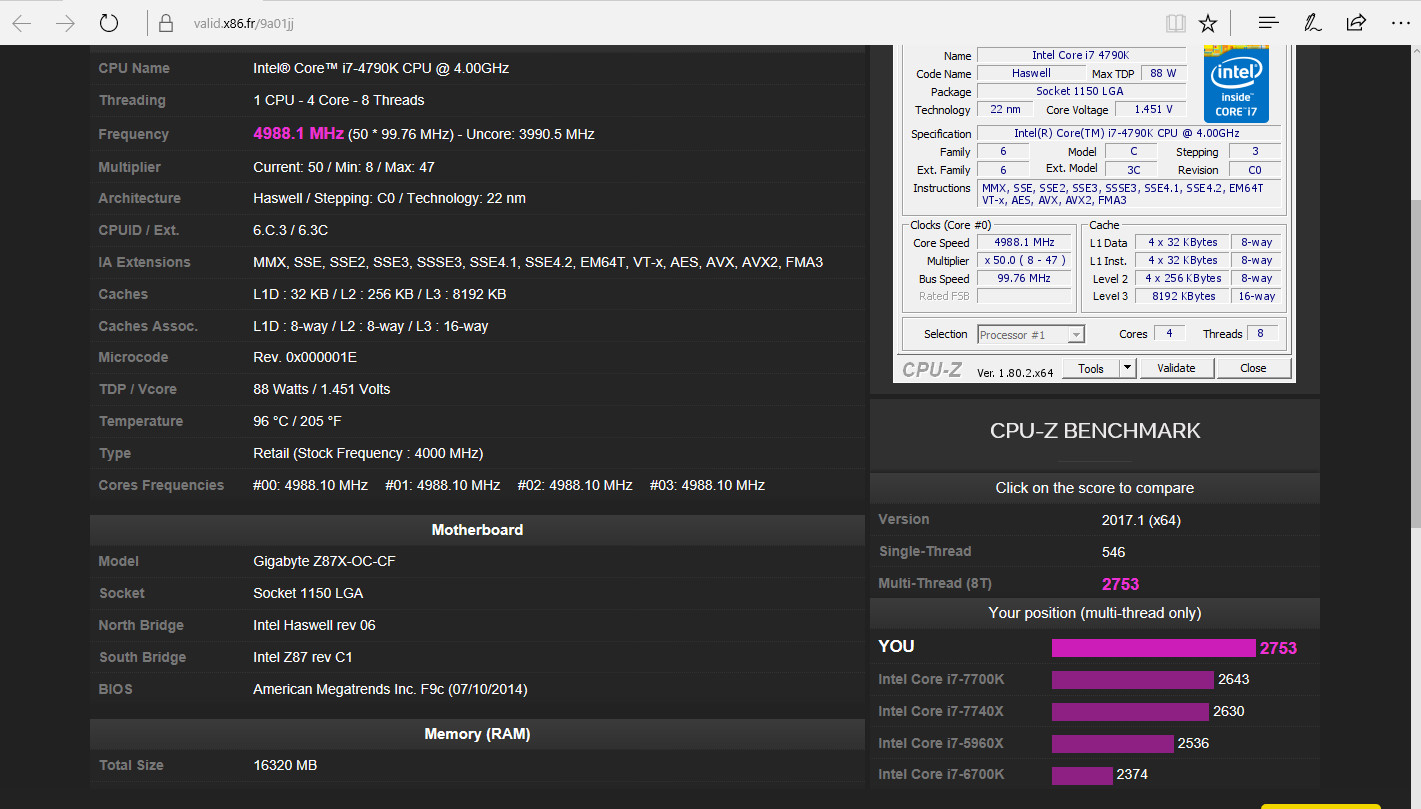The width and height of the screenshot is (1421, 809).
Task: Click "Click on the score to compare" text
Action: click(1095, 488)
